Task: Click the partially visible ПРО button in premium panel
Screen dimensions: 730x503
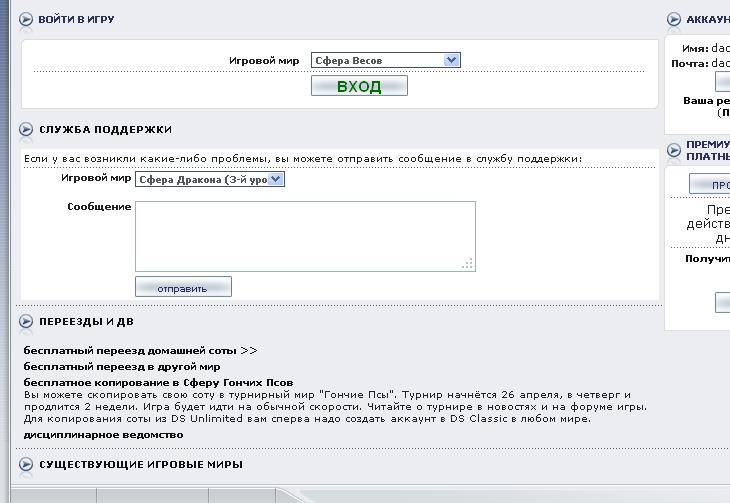Action: pos(709,184)
